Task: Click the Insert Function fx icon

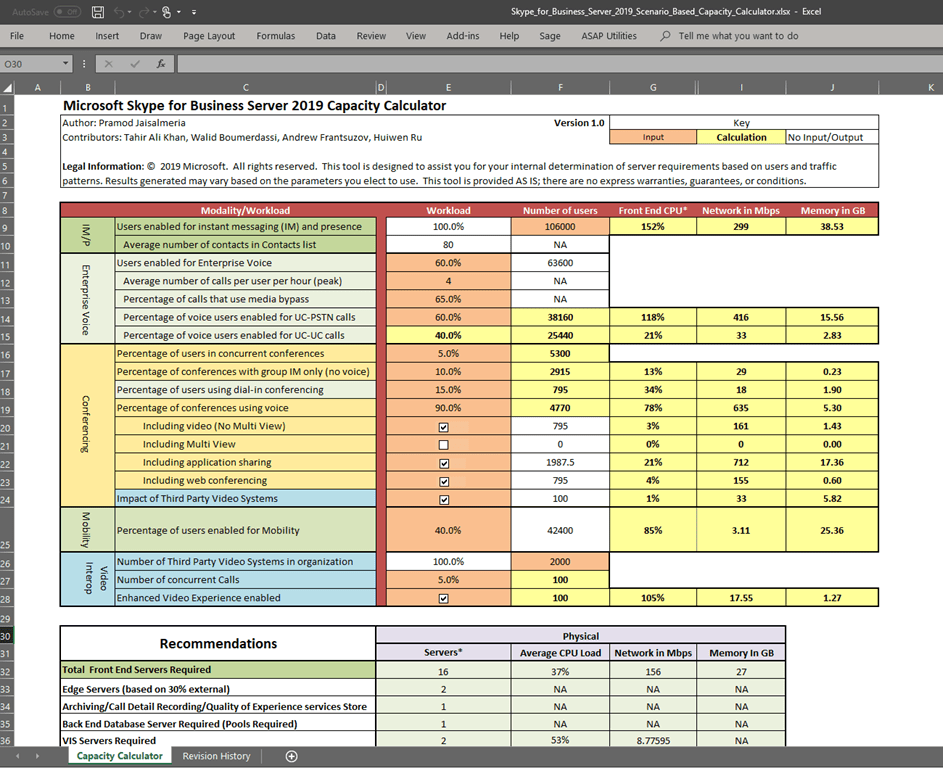Action: coord(160,64)
